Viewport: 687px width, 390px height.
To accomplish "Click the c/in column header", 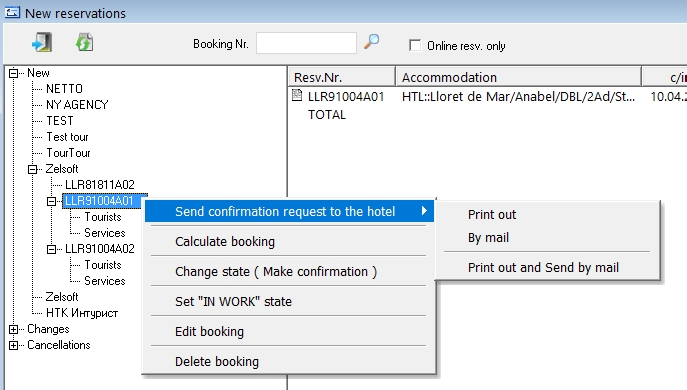I will (665, 77).
